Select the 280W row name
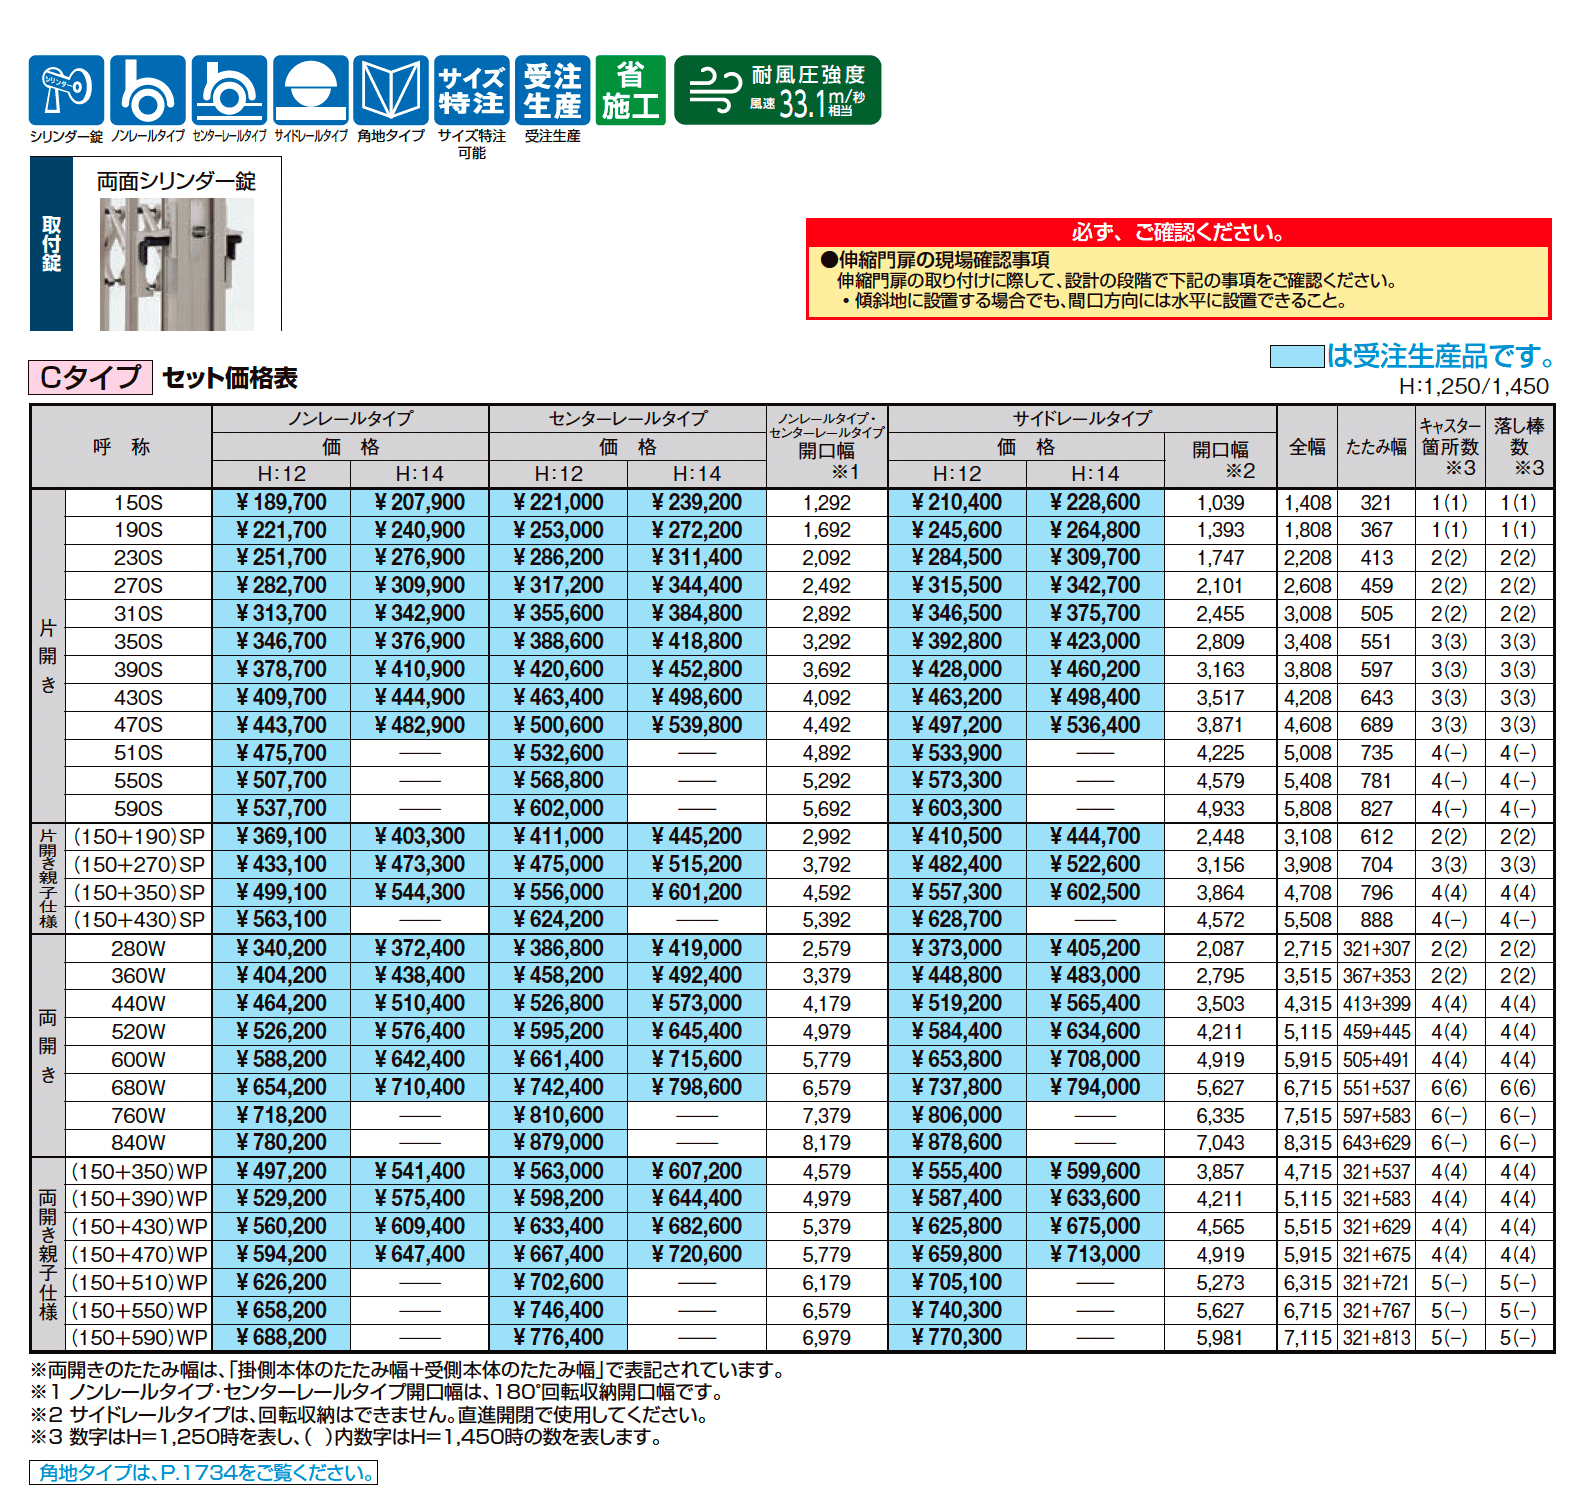 [x=138, y=949]
